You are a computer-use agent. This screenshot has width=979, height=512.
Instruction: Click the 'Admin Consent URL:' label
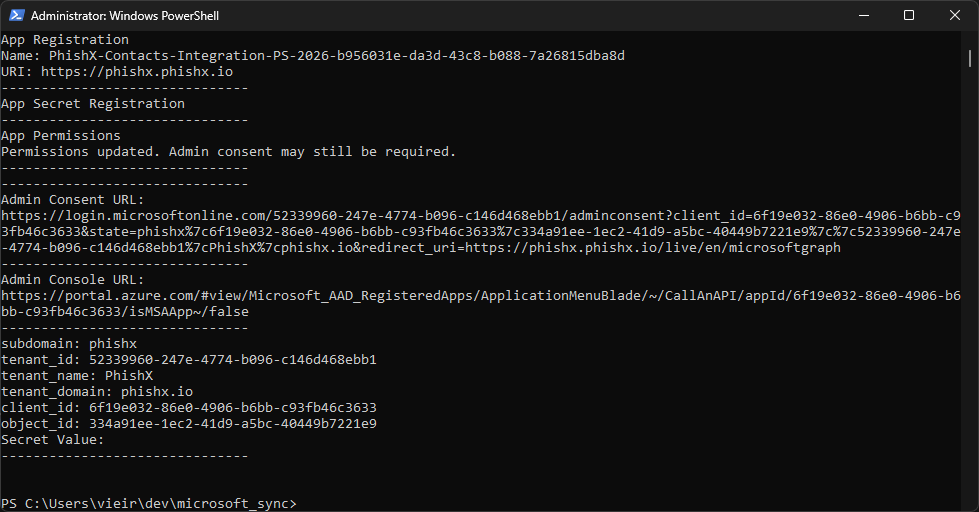(72, 200)
